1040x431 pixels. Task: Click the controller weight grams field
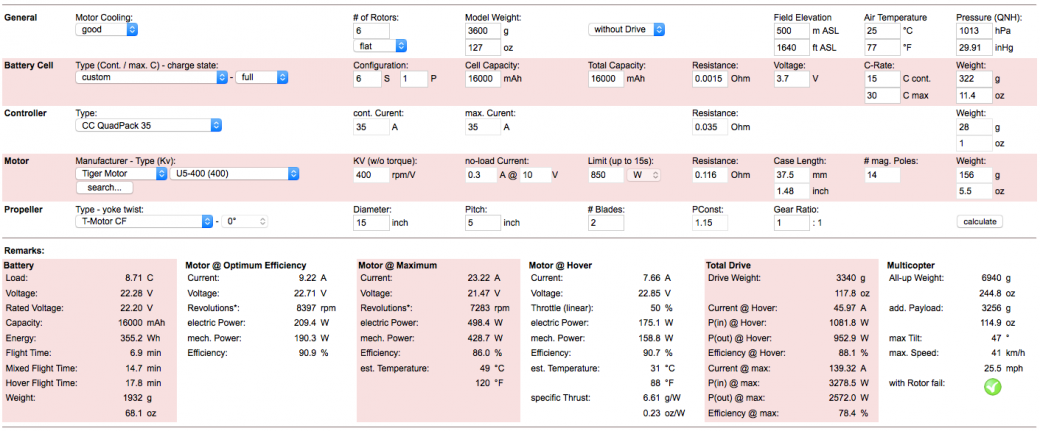pyautogui.click(x=974, y=127)
